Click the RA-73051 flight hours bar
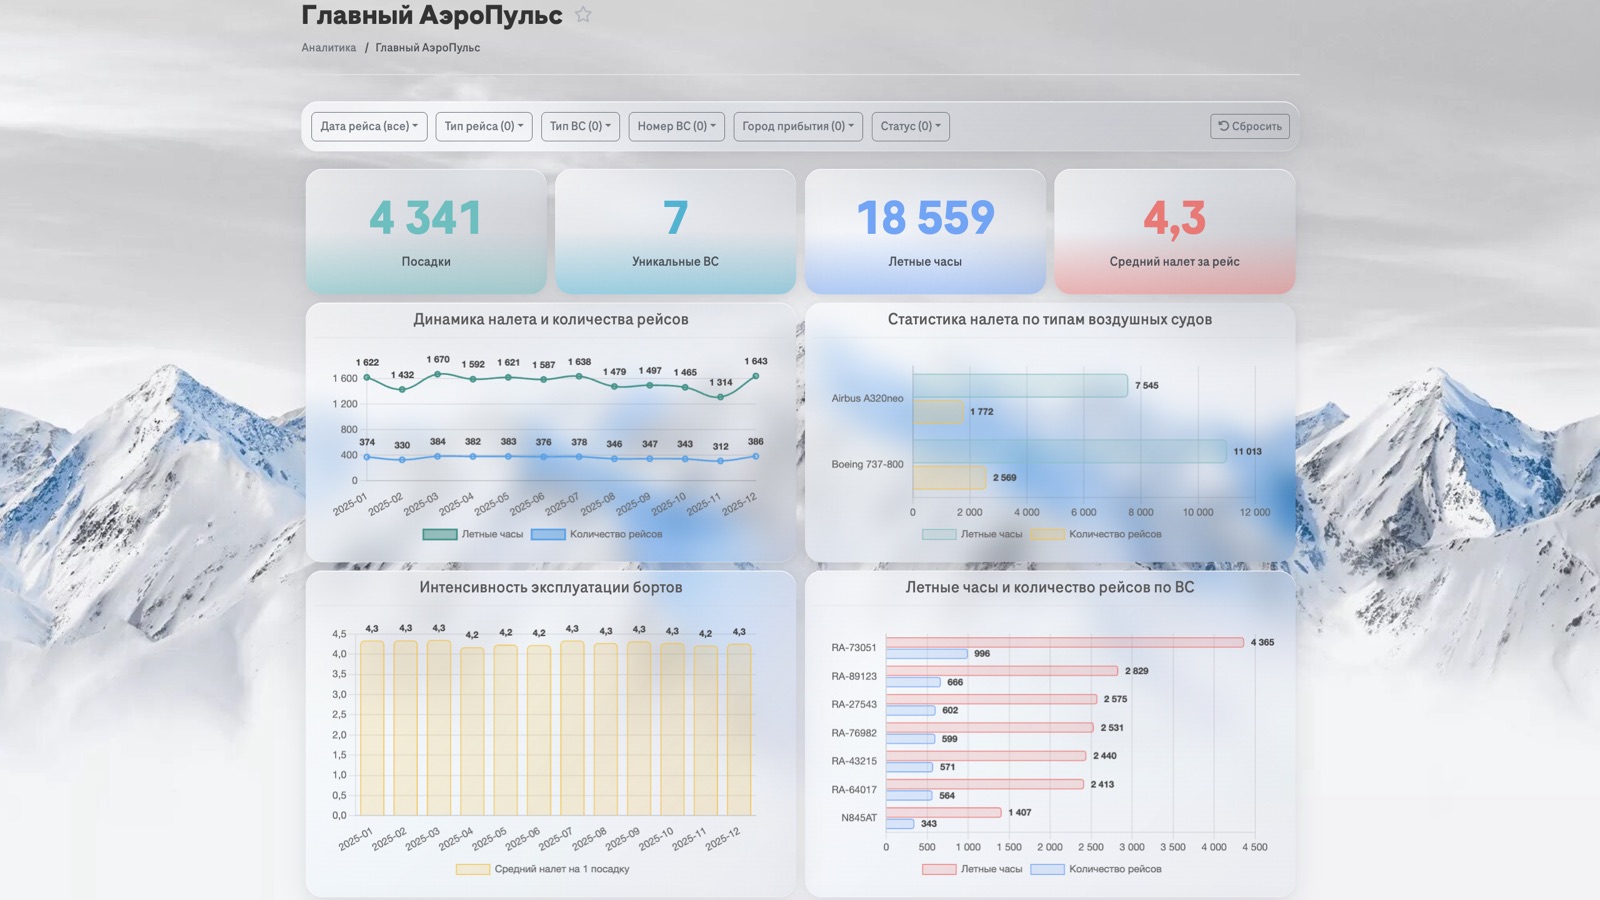The image size is (1600, 900). pos(1065,642)
